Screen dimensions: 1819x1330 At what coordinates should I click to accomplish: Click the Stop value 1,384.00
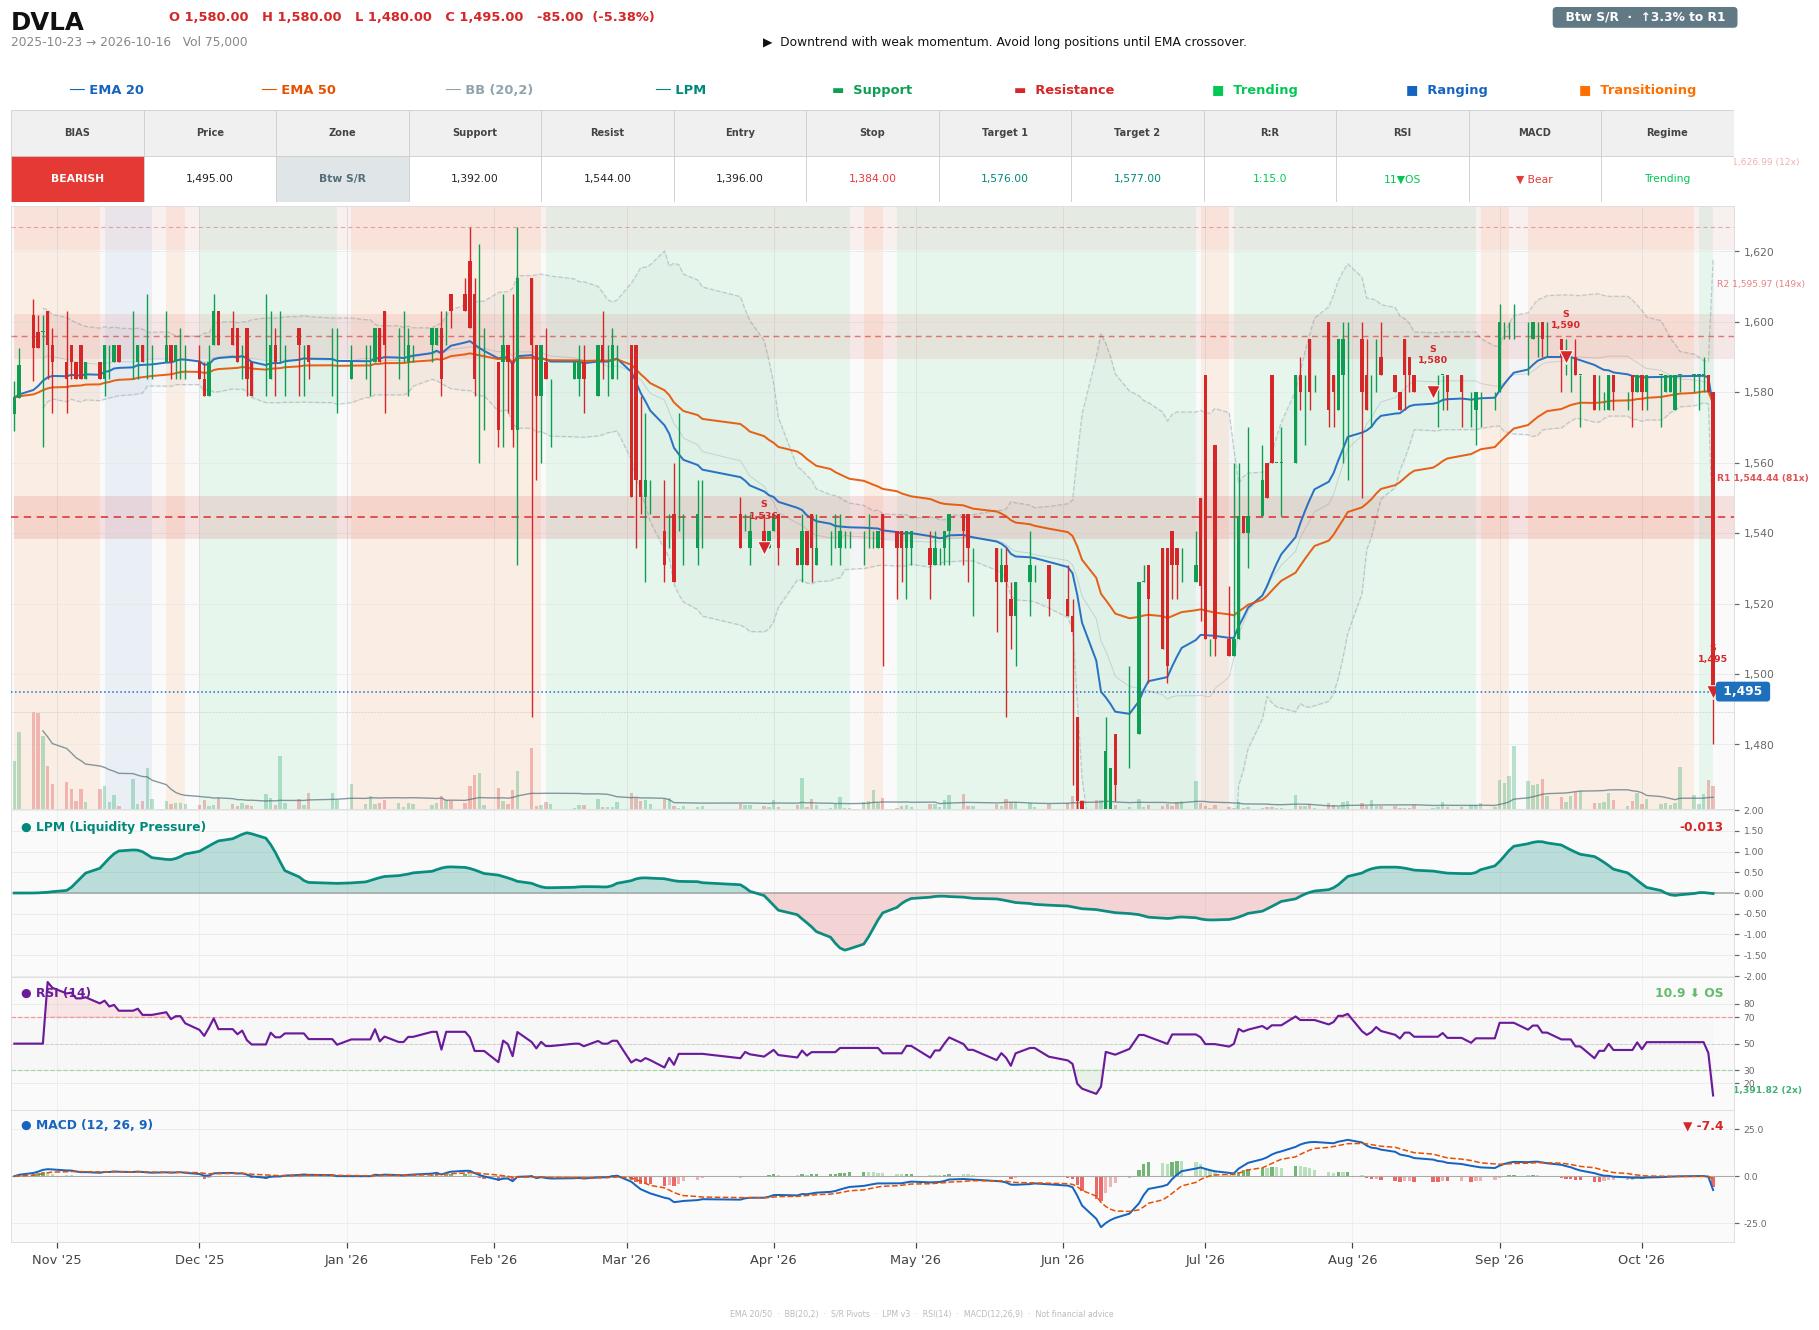(872, 179)
